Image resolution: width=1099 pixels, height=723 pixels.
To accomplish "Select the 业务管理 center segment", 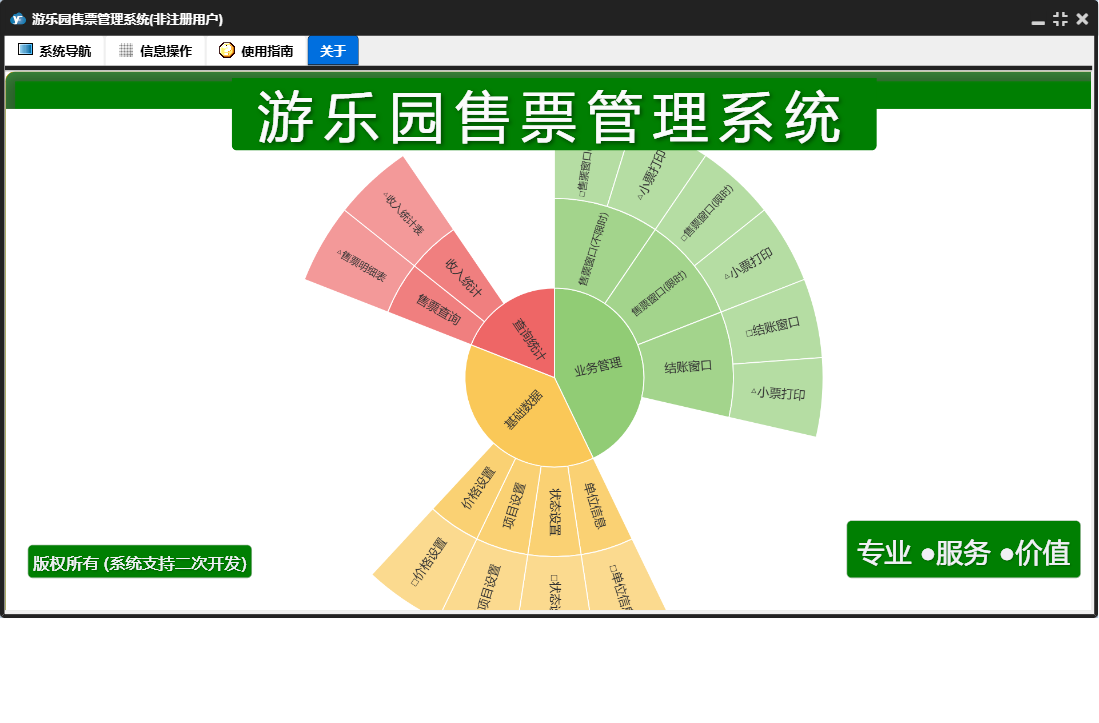I will pyautogui.click(x=598, y=366).
